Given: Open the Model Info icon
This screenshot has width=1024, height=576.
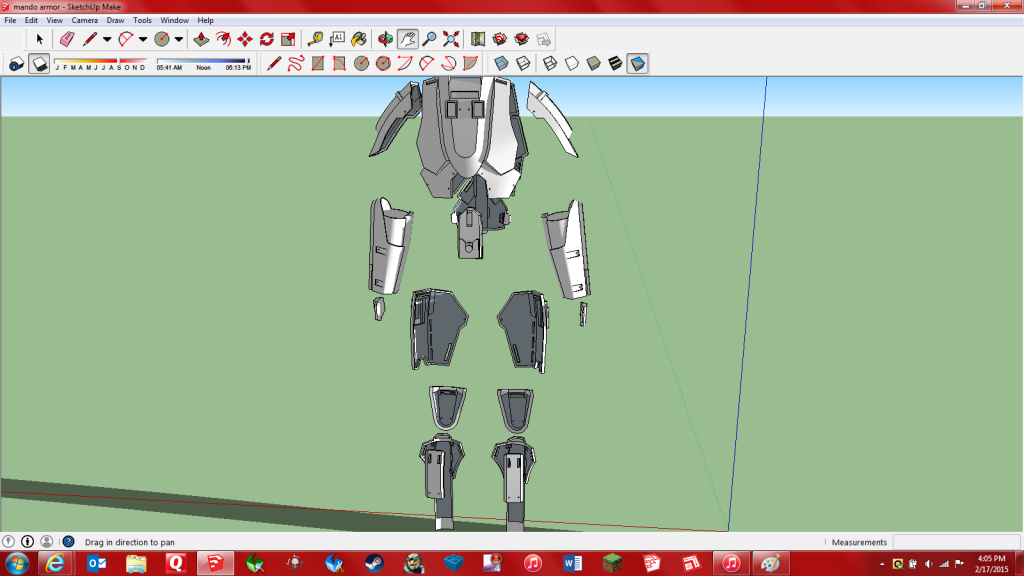Looking at the screenshot, I should (16, 63).
